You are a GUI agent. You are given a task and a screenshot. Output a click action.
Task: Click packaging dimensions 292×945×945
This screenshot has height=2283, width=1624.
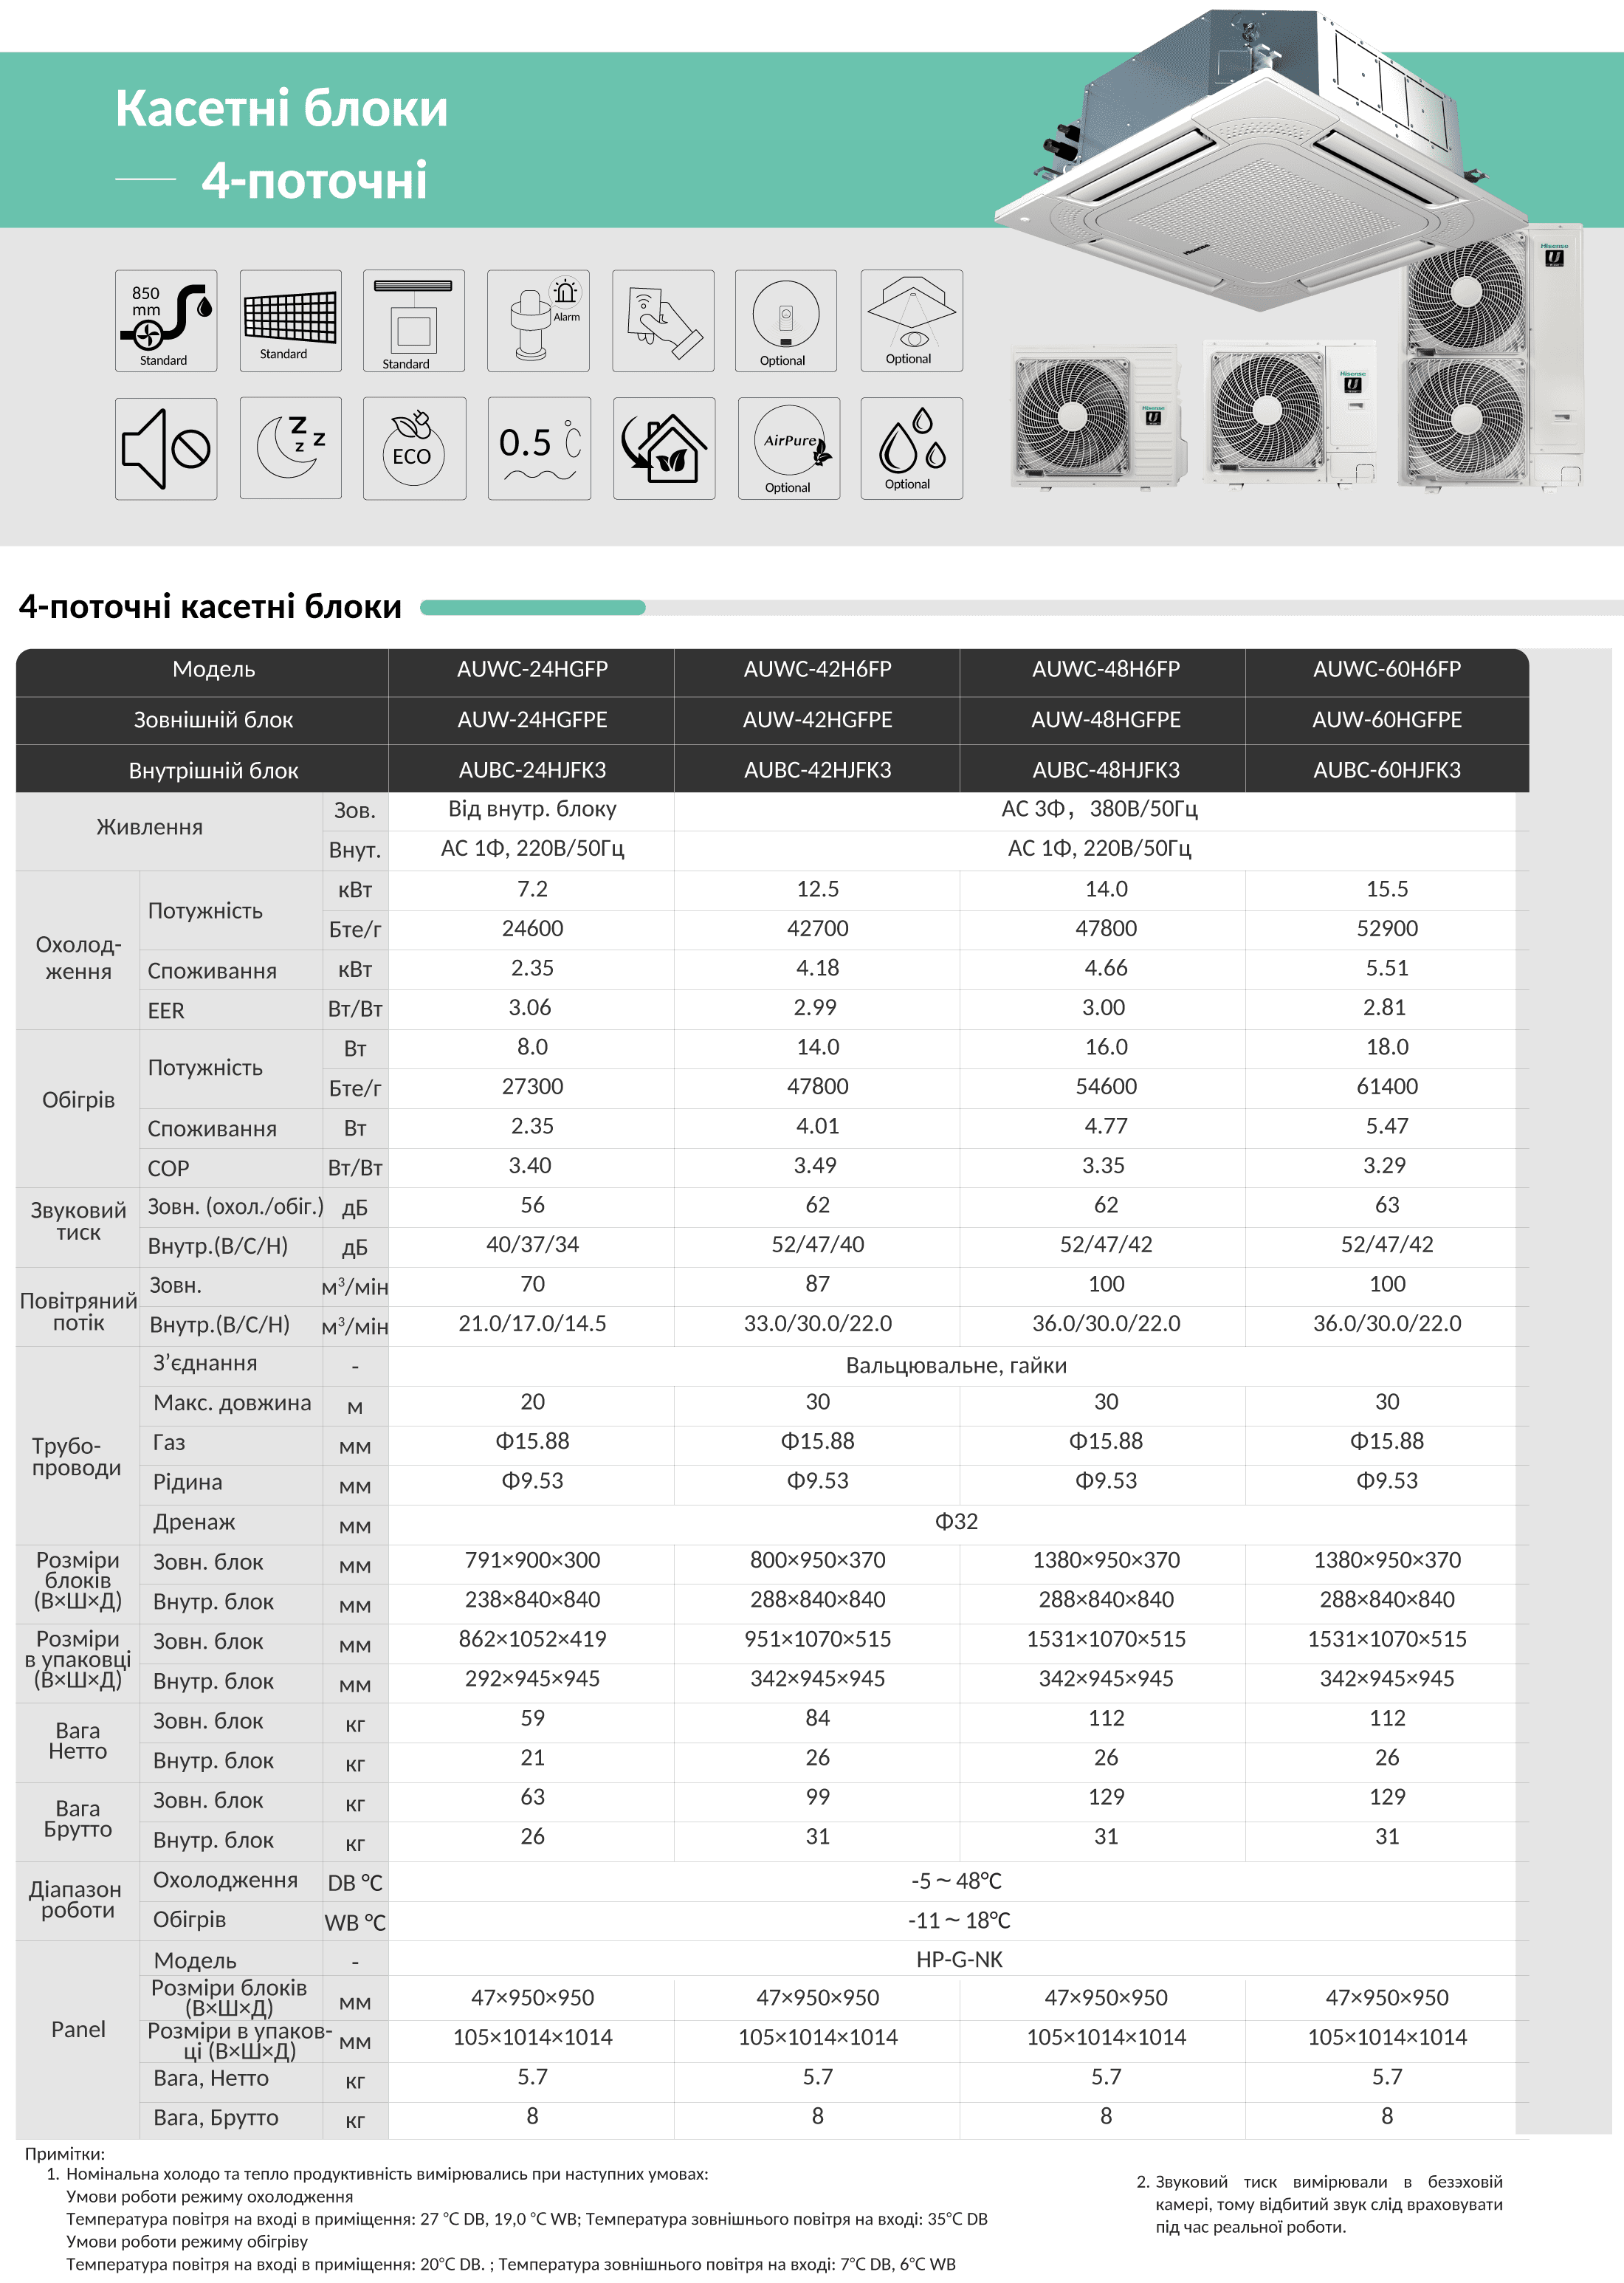tap(532, 1678)
